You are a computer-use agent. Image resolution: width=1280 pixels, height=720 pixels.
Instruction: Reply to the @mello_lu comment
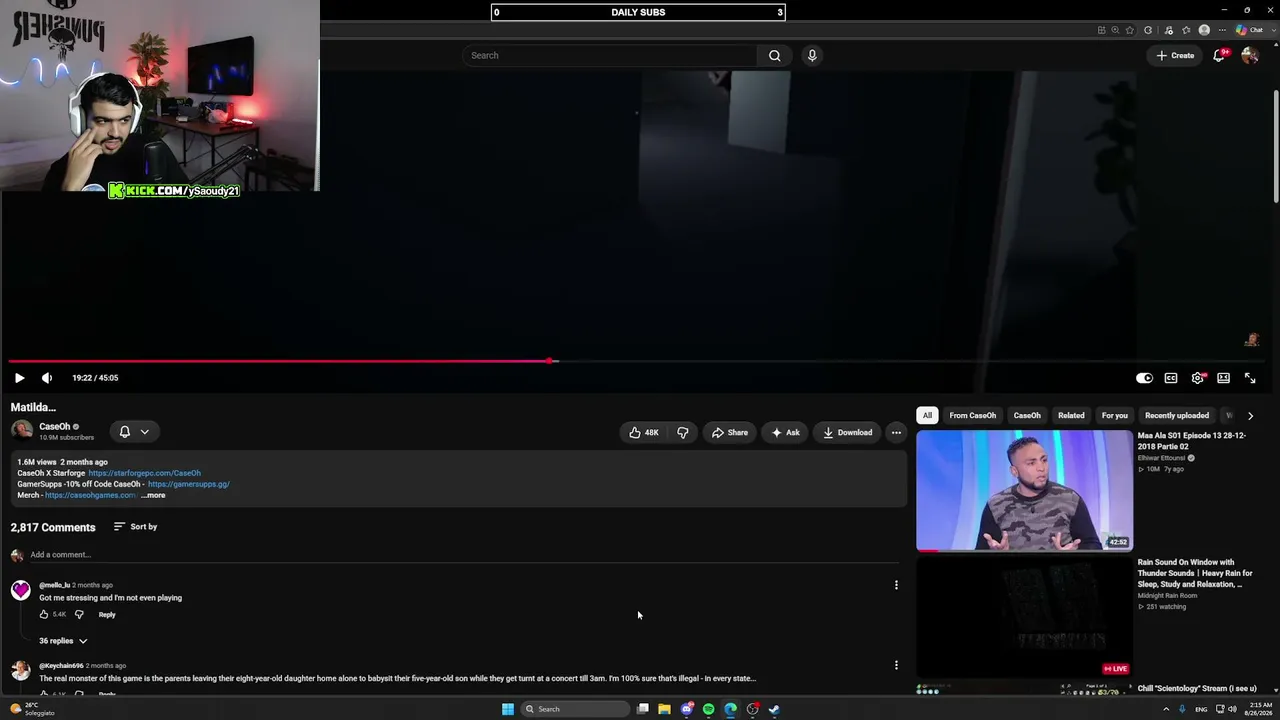tap(107, 614)
